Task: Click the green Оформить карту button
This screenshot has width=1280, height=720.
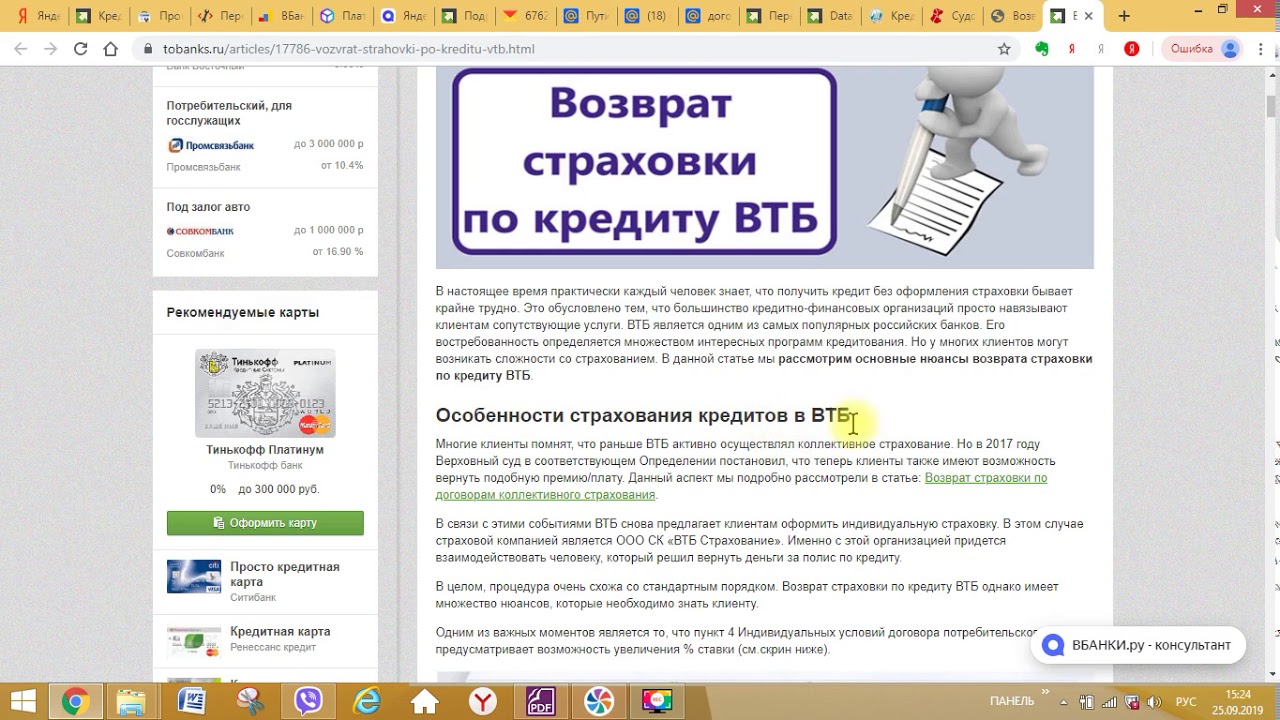Action: click(265, 523)
